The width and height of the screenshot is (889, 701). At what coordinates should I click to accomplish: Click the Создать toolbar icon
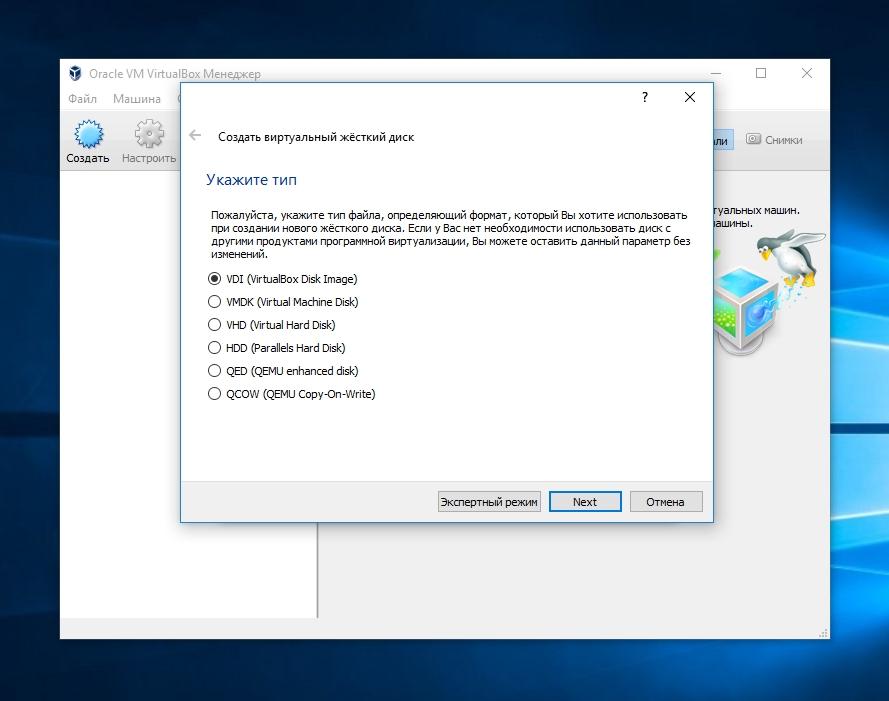pos(88,142)
